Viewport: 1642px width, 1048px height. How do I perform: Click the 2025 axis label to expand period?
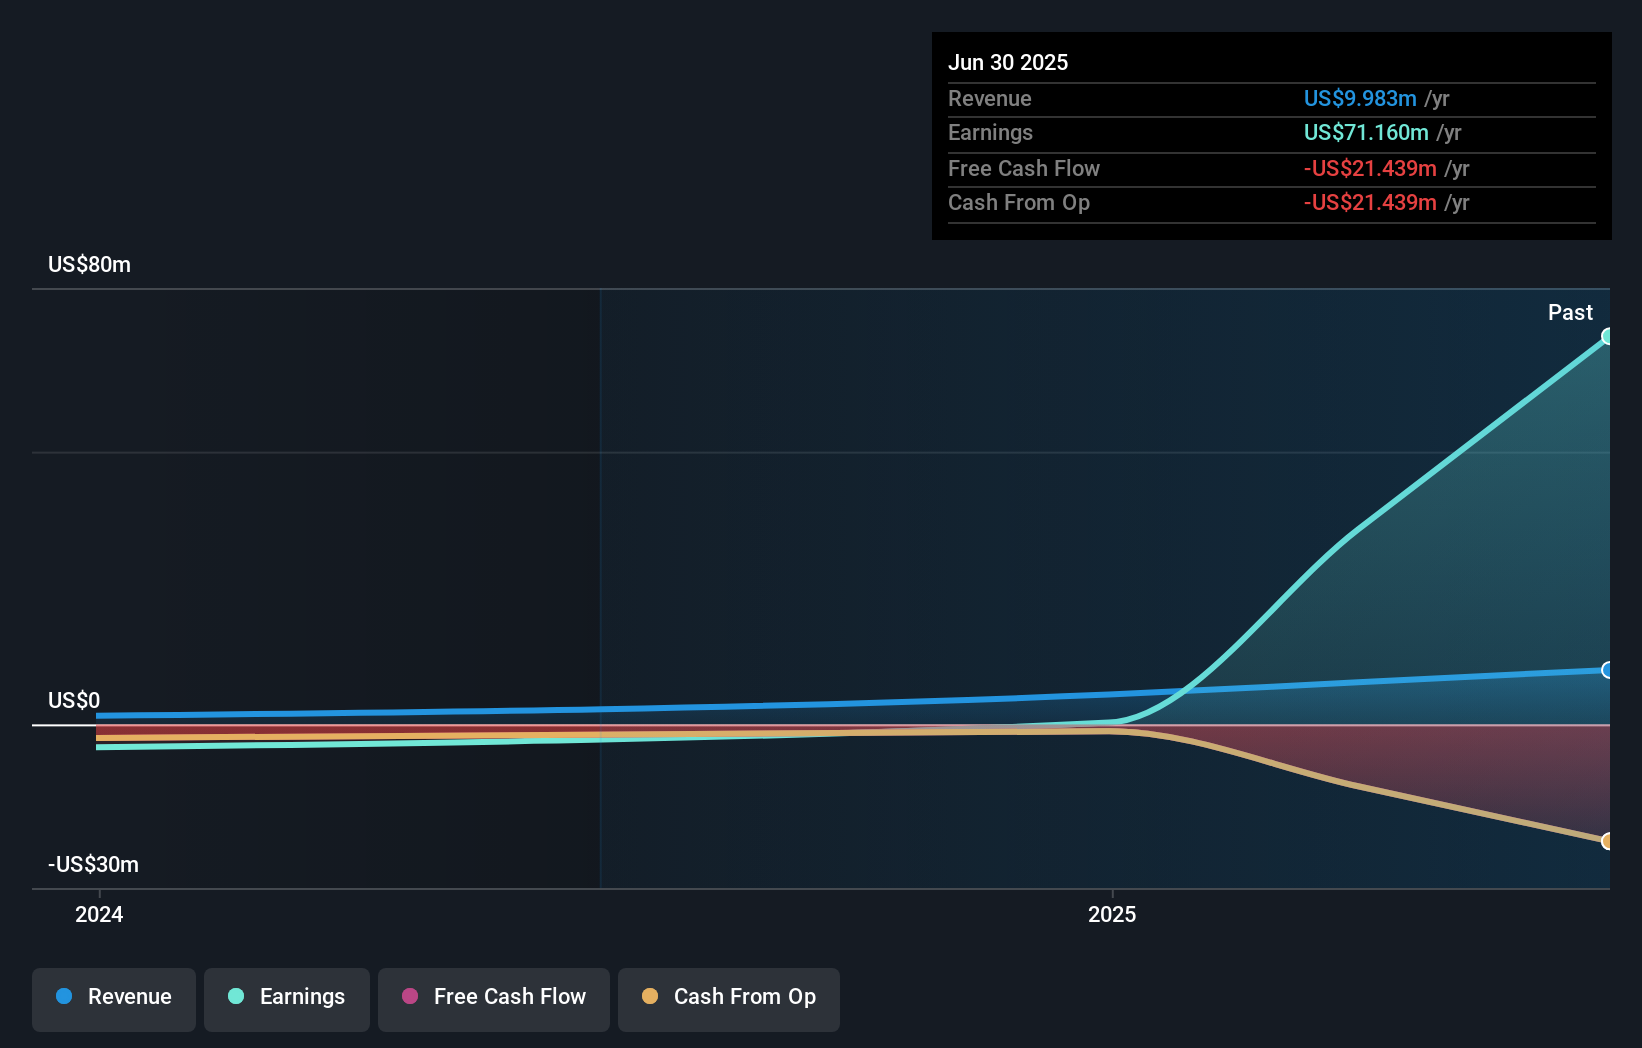click(x=1111, y=913)
